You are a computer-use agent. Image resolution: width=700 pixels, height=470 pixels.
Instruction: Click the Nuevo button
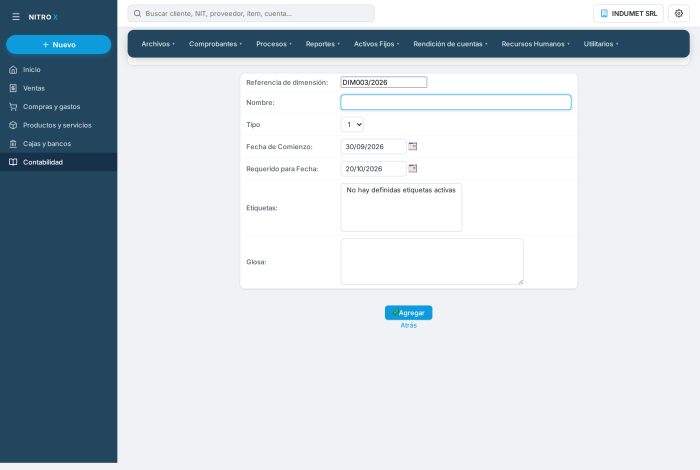point(58,45)
